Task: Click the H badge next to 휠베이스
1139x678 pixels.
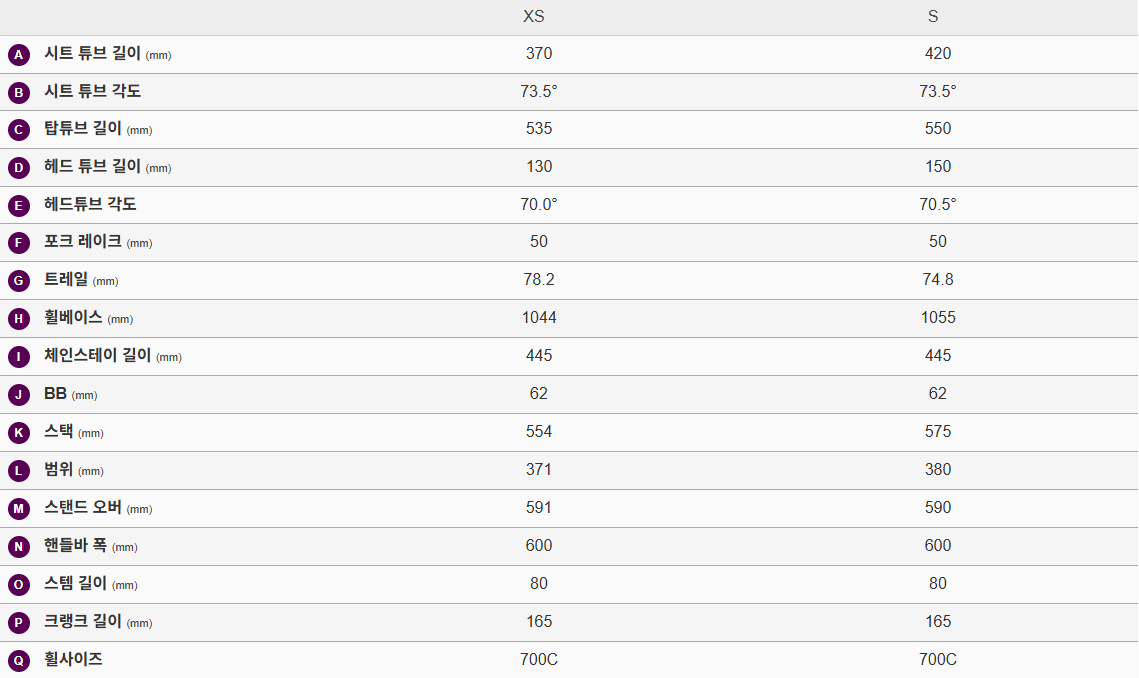Action: point(19,319)
